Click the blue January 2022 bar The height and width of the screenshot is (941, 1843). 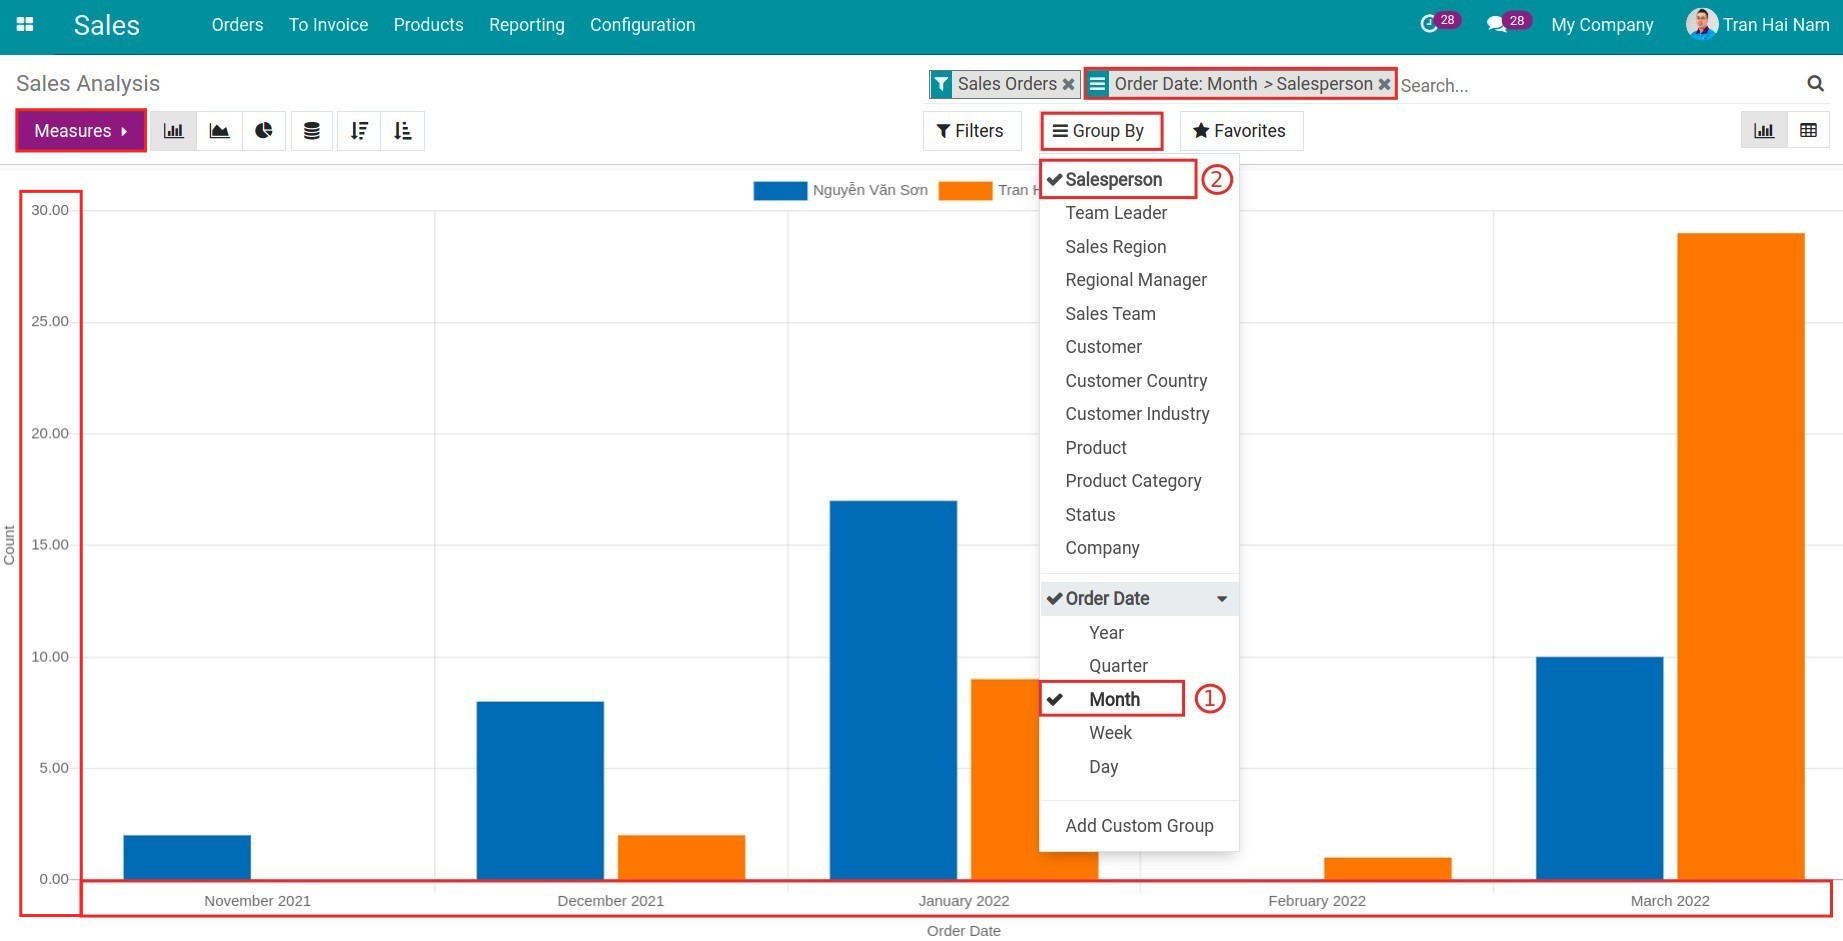893,690
